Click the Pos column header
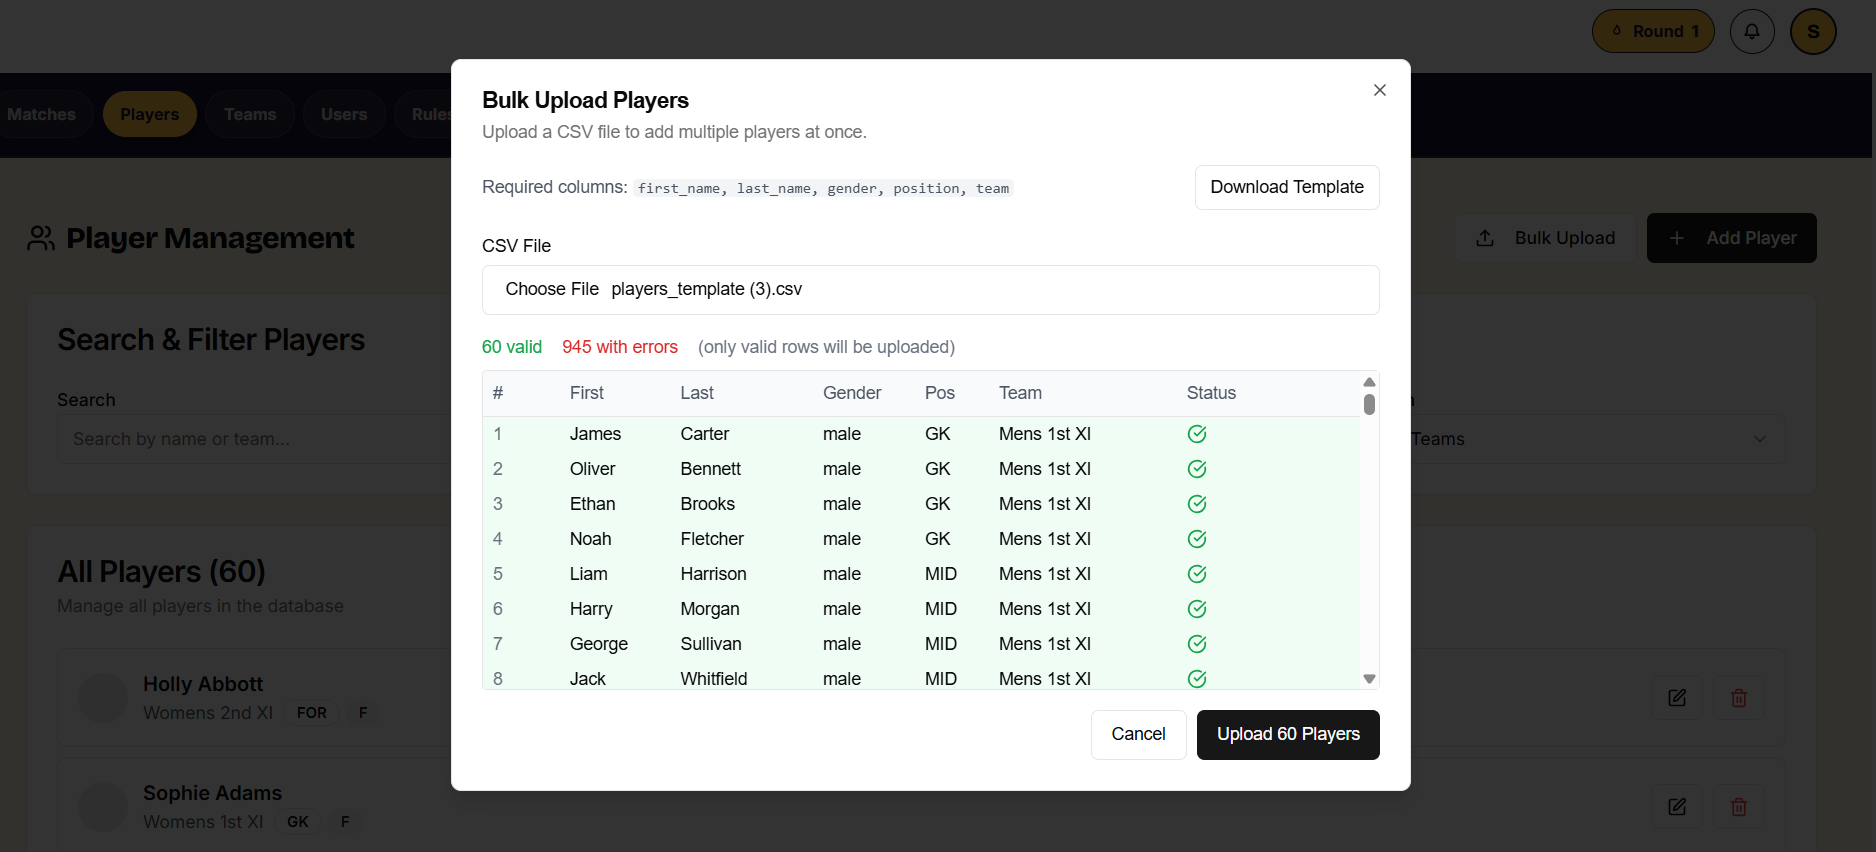Screen dimensions: 1876x852 click(x=940, y=393)
